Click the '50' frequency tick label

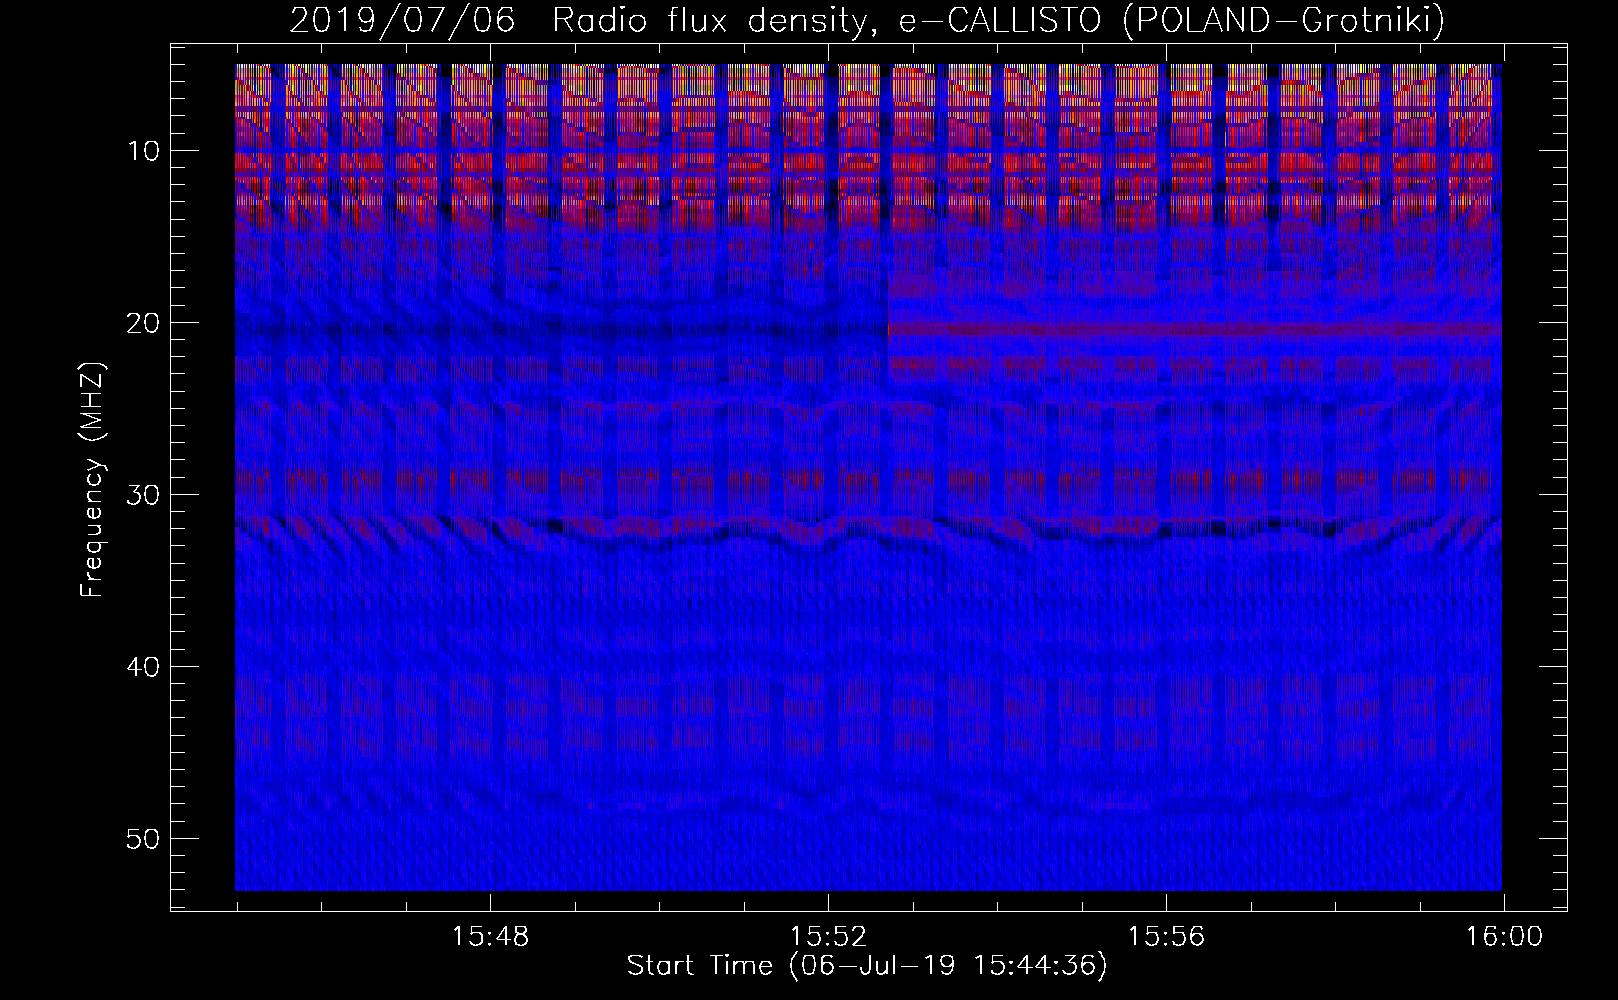coord(145,839)
